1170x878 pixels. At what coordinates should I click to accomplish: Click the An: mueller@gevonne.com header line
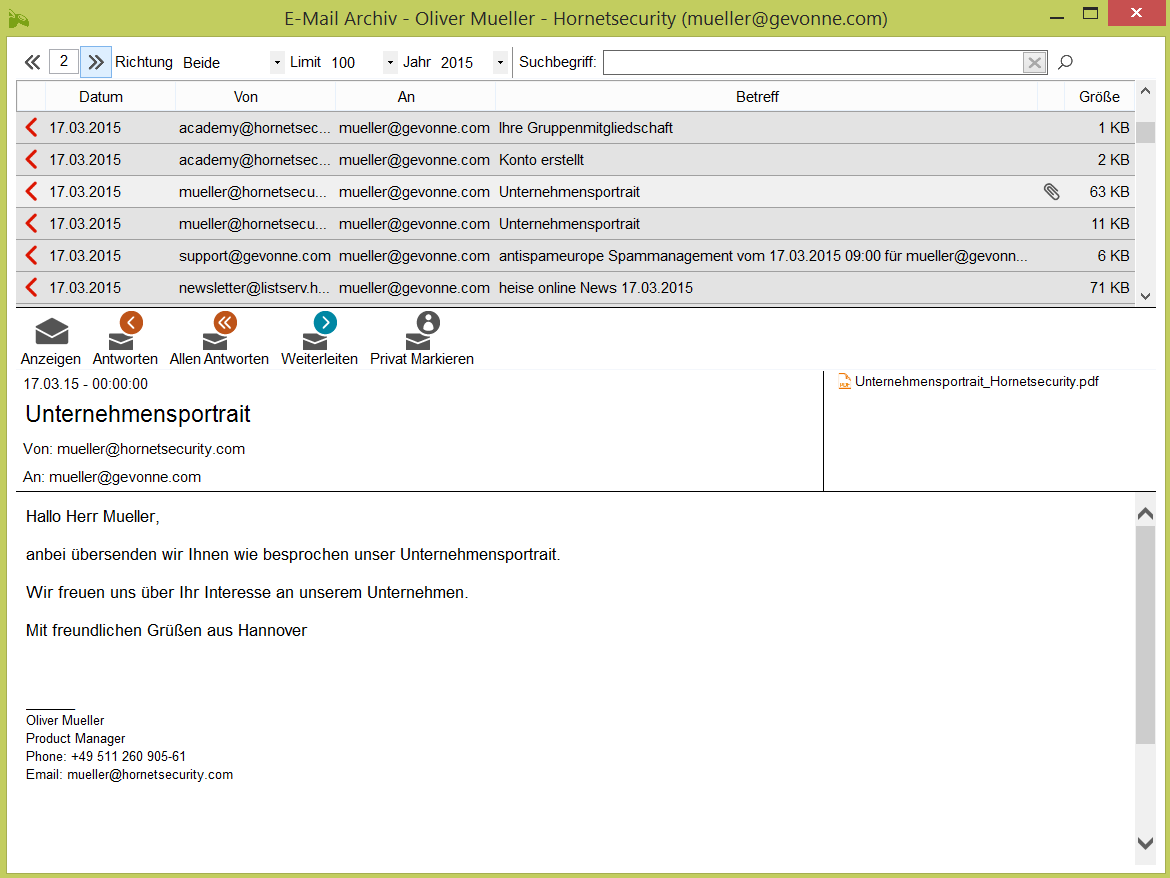(112, 477)
